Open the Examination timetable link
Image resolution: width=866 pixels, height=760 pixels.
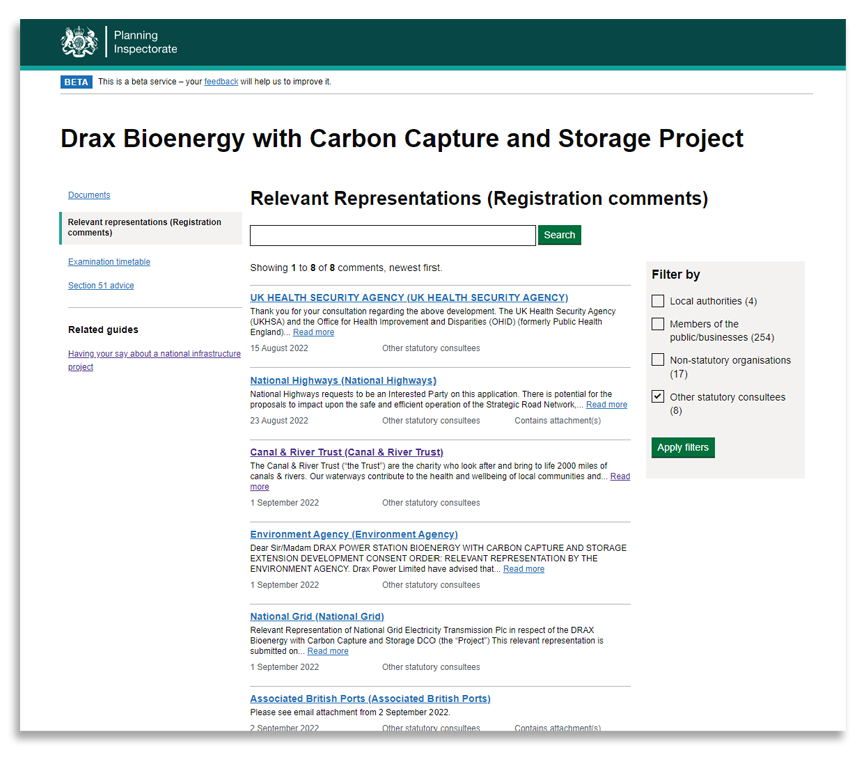pyautogui.click(x=109, y=262)
